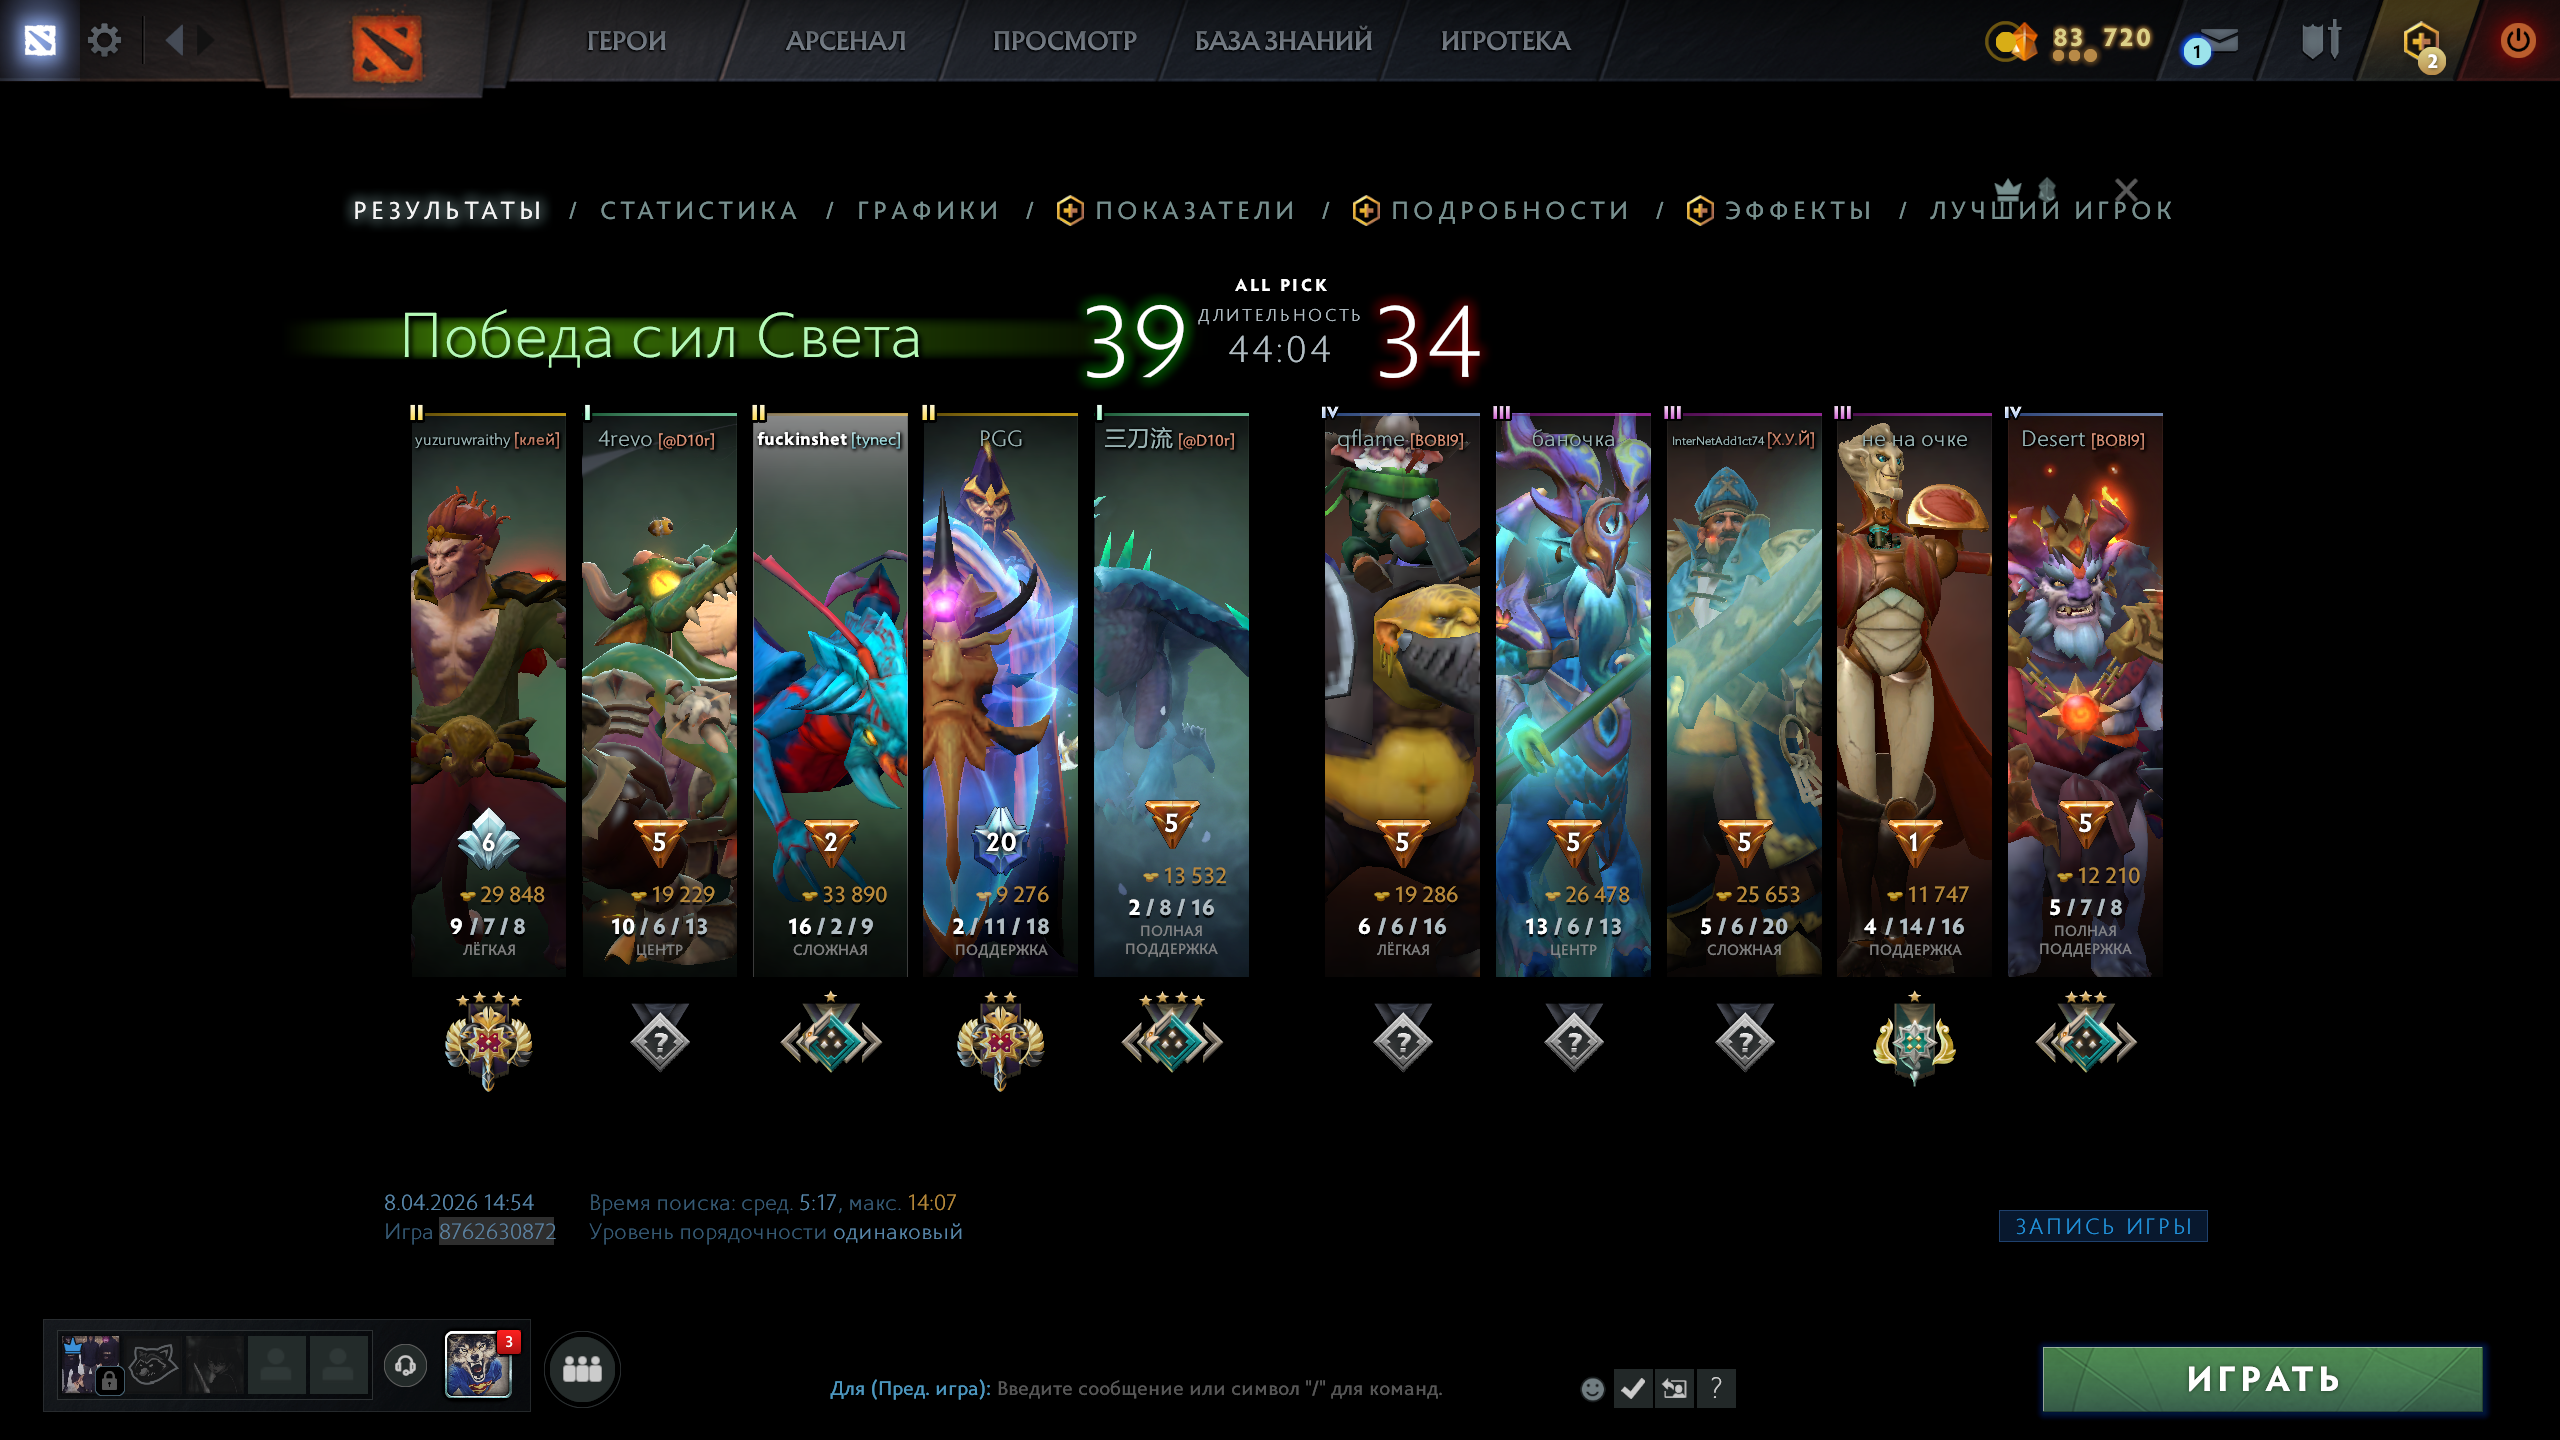Click the back navigation arrow
The width and height of the screenshot is (2560, 1440).
[175, 40]
